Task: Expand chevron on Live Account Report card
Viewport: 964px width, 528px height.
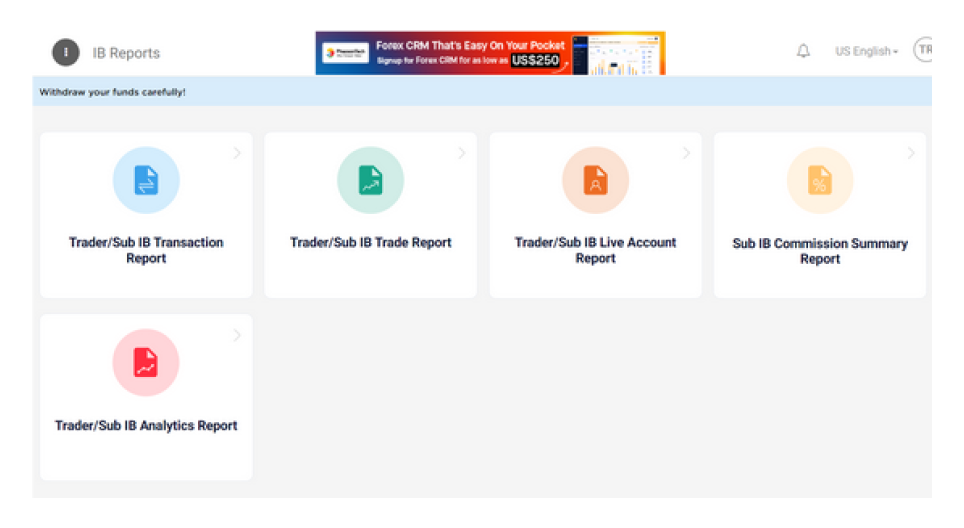Action: pyautogui.click(x=686, y=153)
